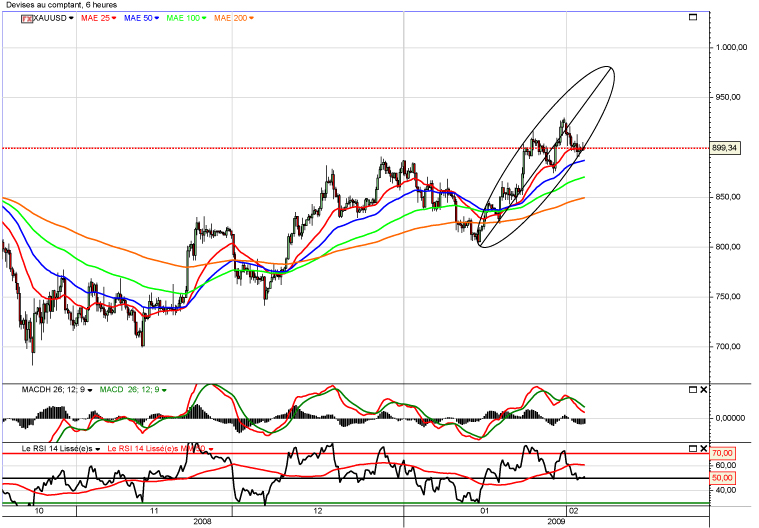Click the RSI 70,00 level label
The width and height of the screenshot is (759, 528).
tap(722, 453)
